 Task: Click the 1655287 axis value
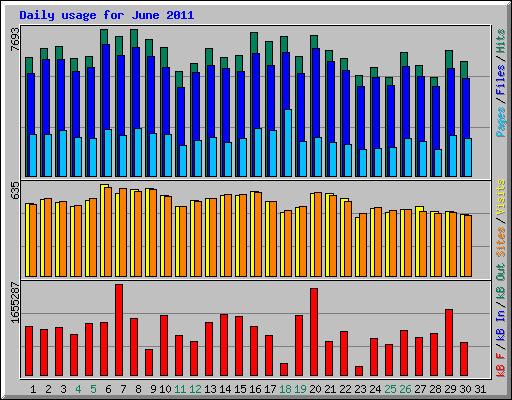pos(15,302)
